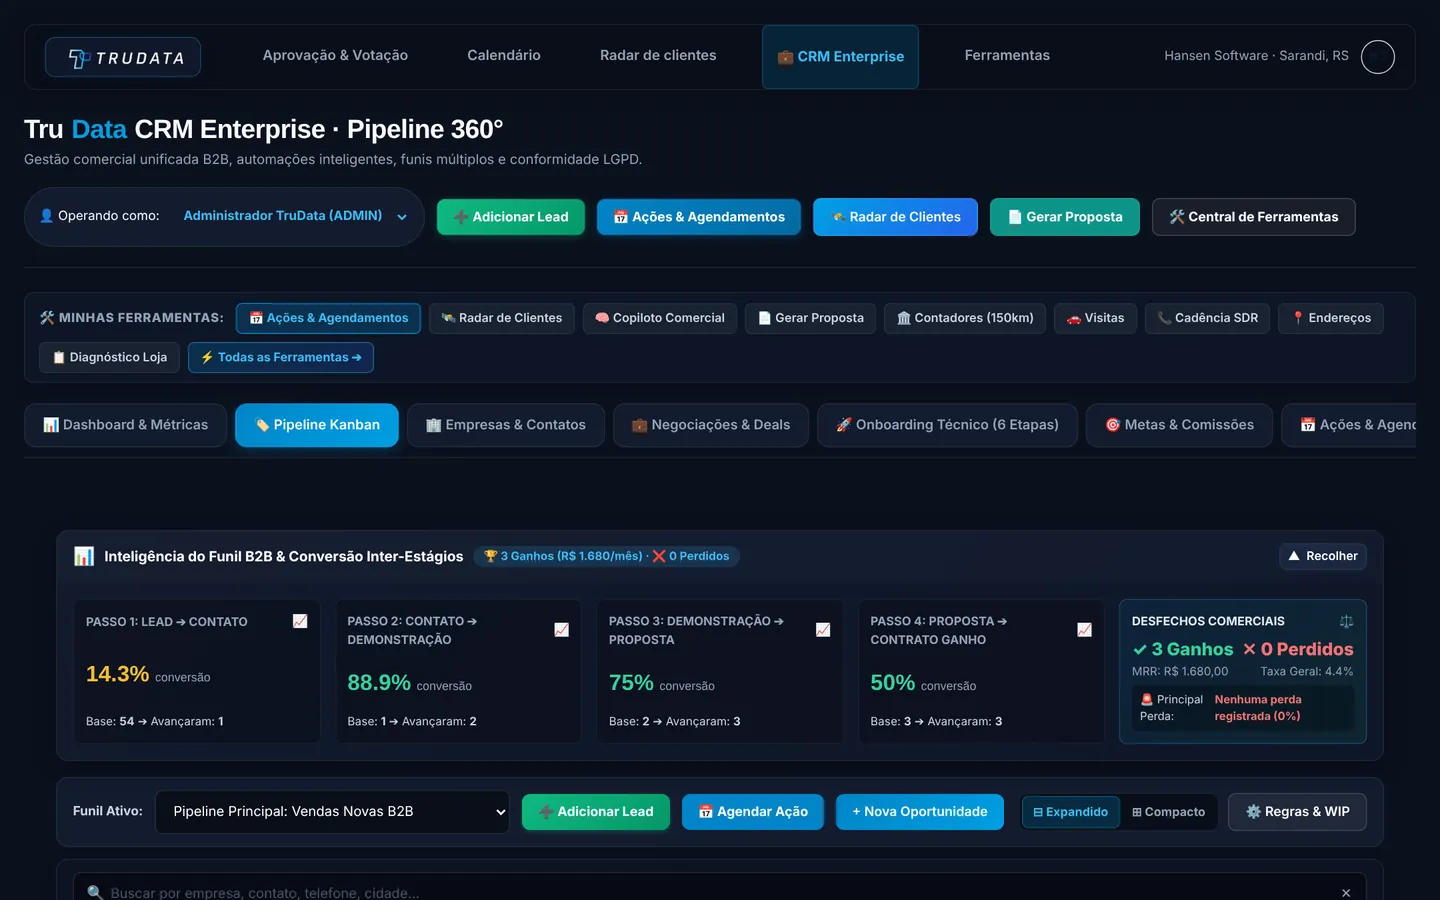Open Diagnóstico Loja tool shortcut
This screenshot has width=1440, height=900.
coord(110,357)
